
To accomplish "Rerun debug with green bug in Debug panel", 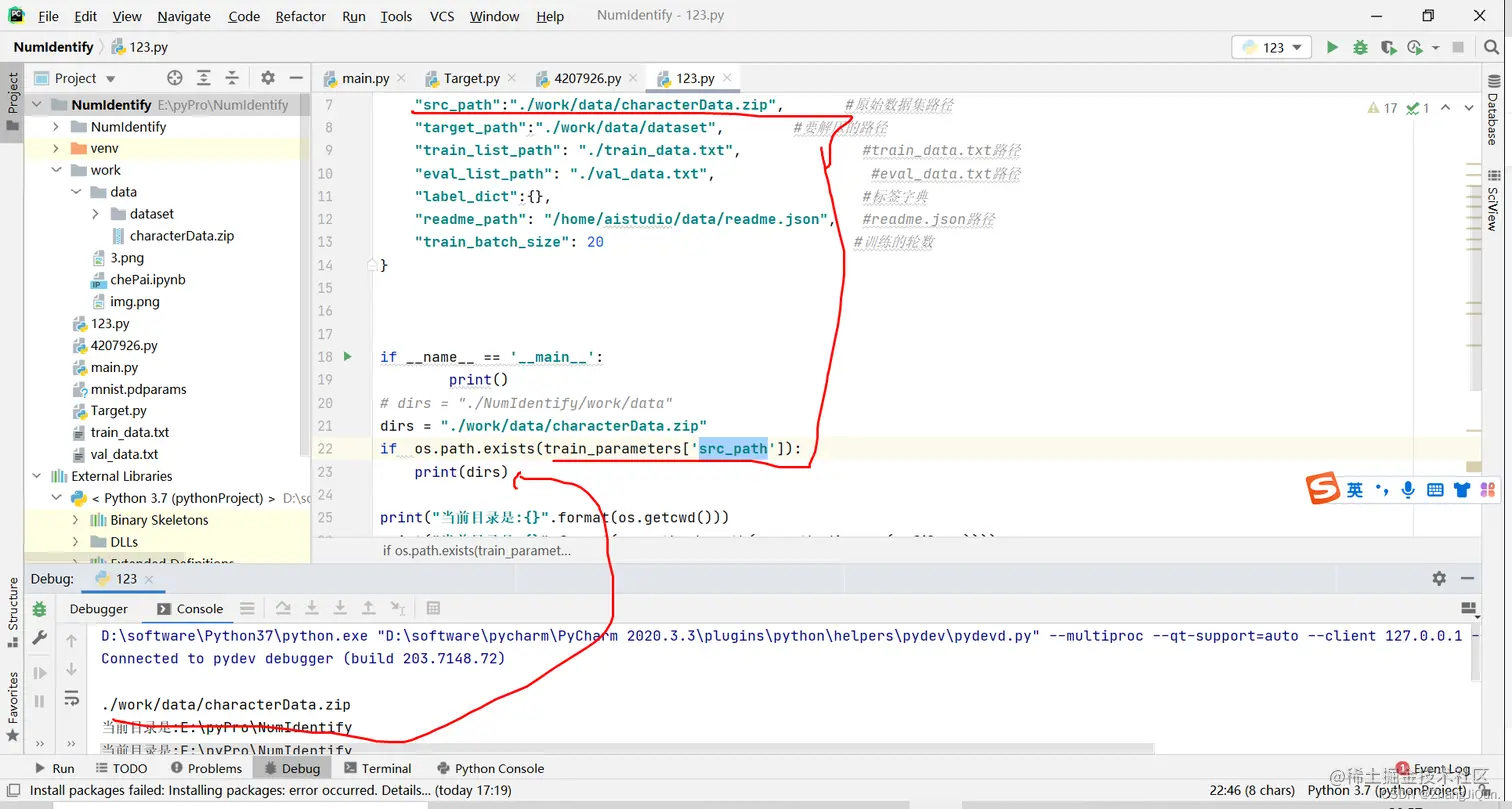I will click(40, 608).
